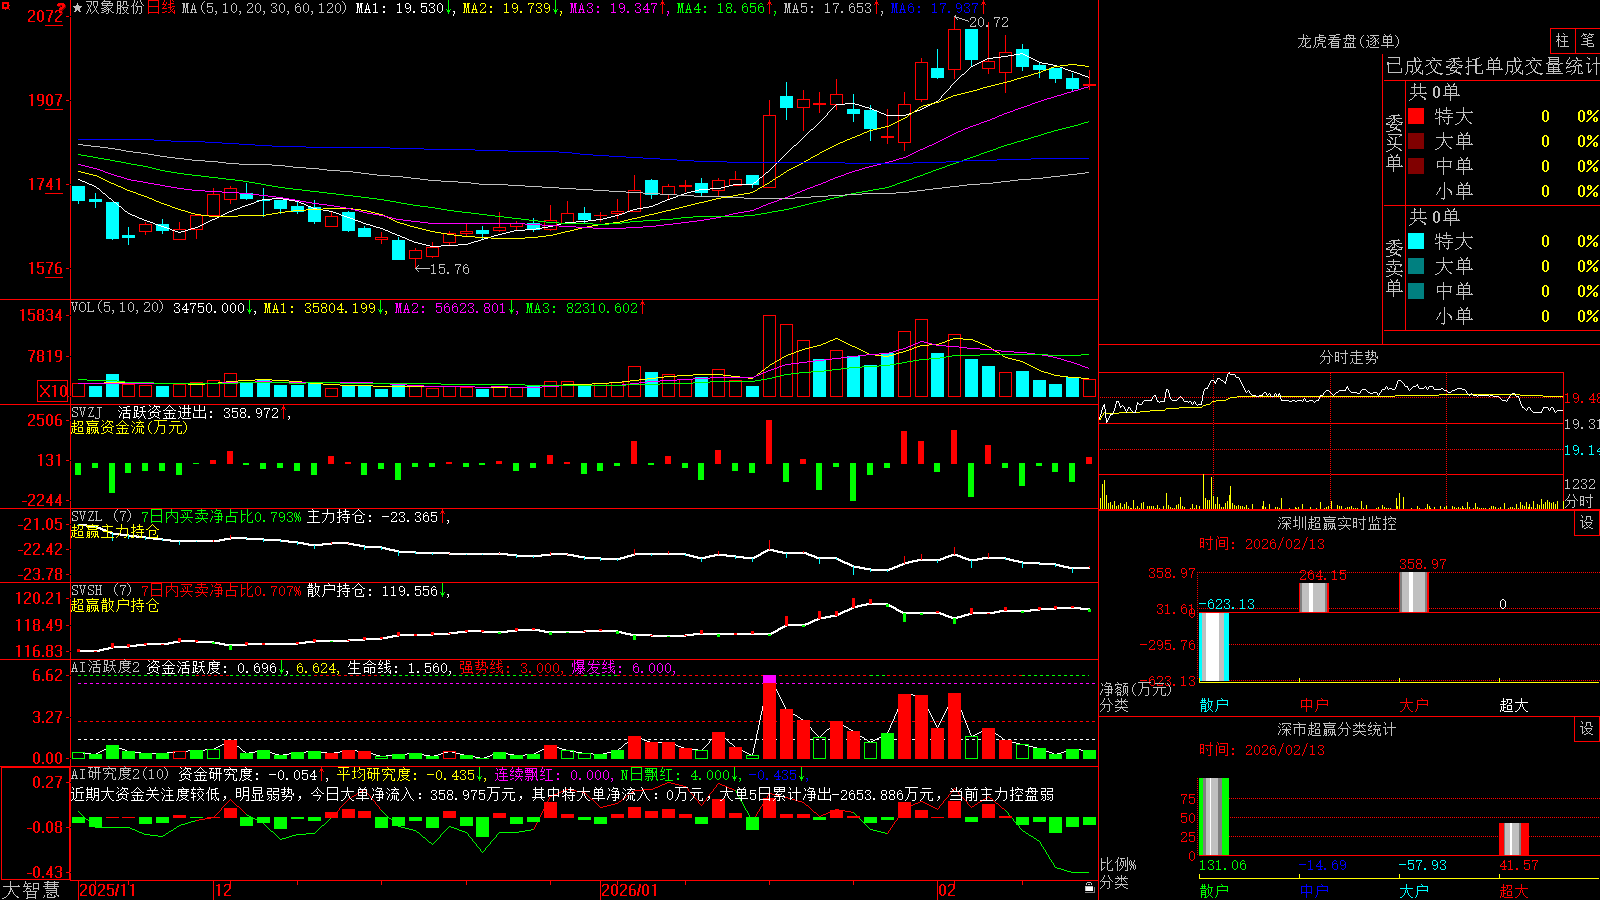Click the 双象股份 stock name
The image size is (1600, 900).
point(114,8)
